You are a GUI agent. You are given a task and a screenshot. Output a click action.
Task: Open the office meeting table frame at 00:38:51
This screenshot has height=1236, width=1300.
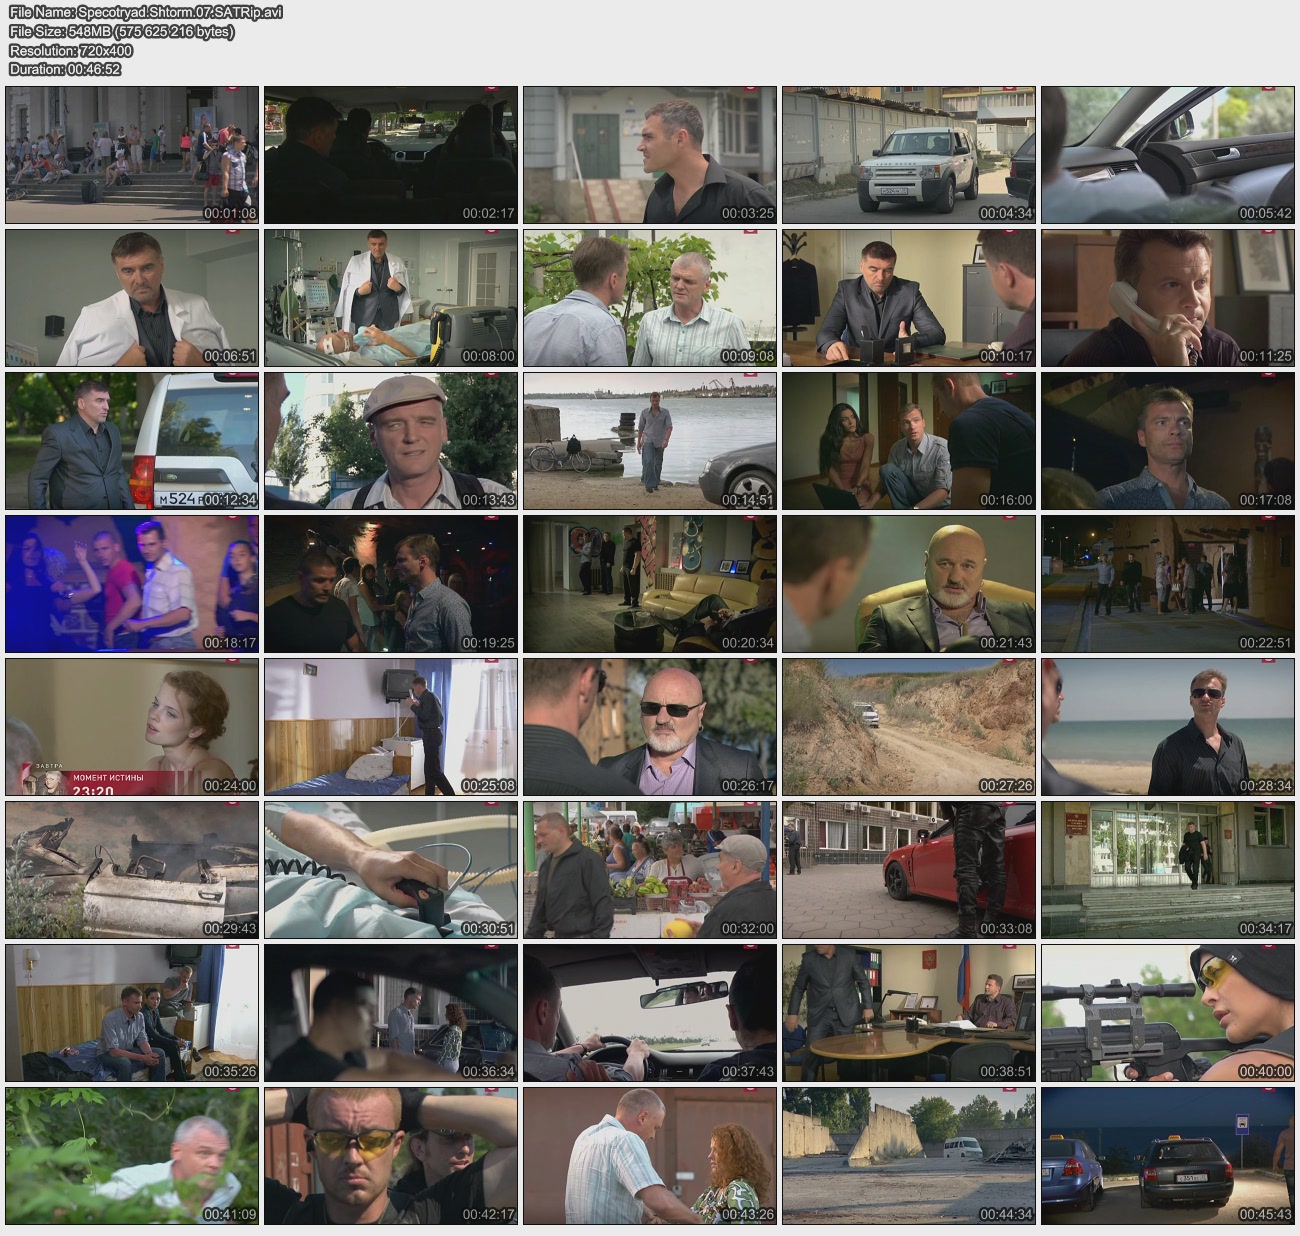(x=908, y=1013)
